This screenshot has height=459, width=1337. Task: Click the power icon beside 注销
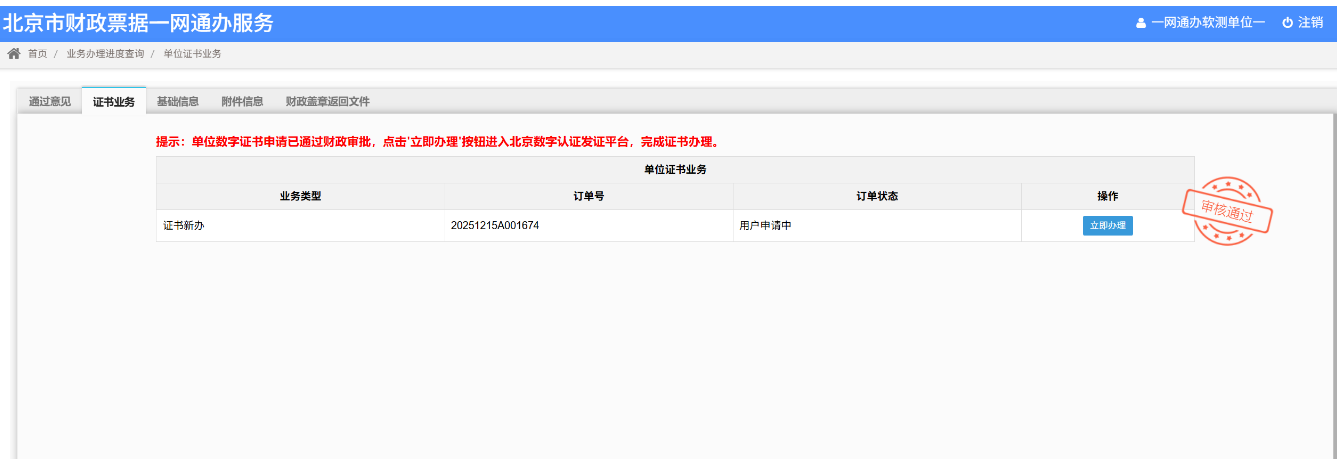tap(1287, 23)
